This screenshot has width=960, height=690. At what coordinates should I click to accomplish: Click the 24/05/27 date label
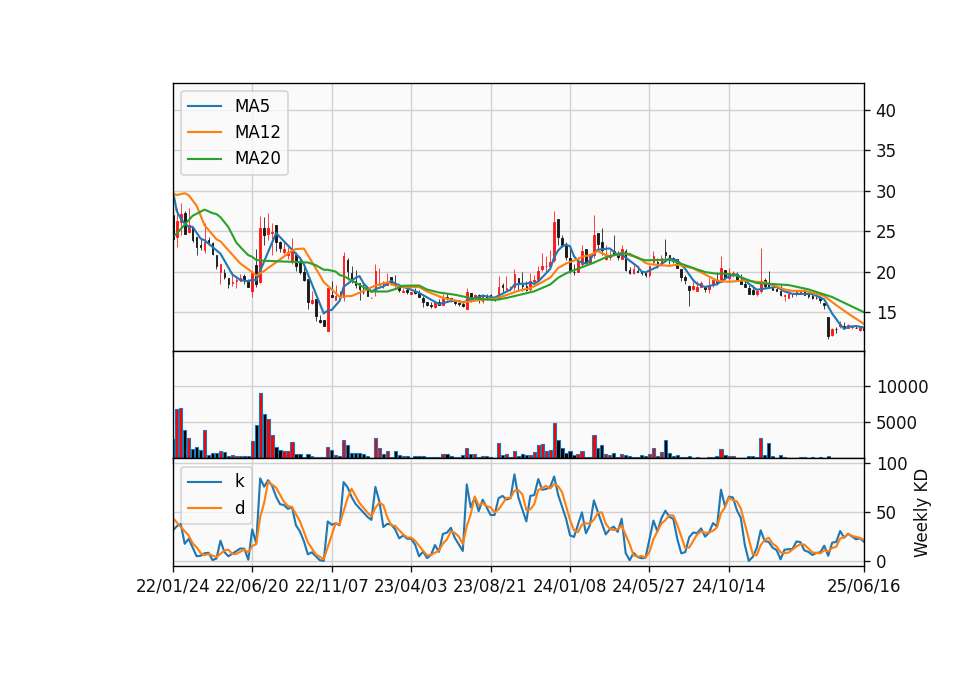click(648, 586)
